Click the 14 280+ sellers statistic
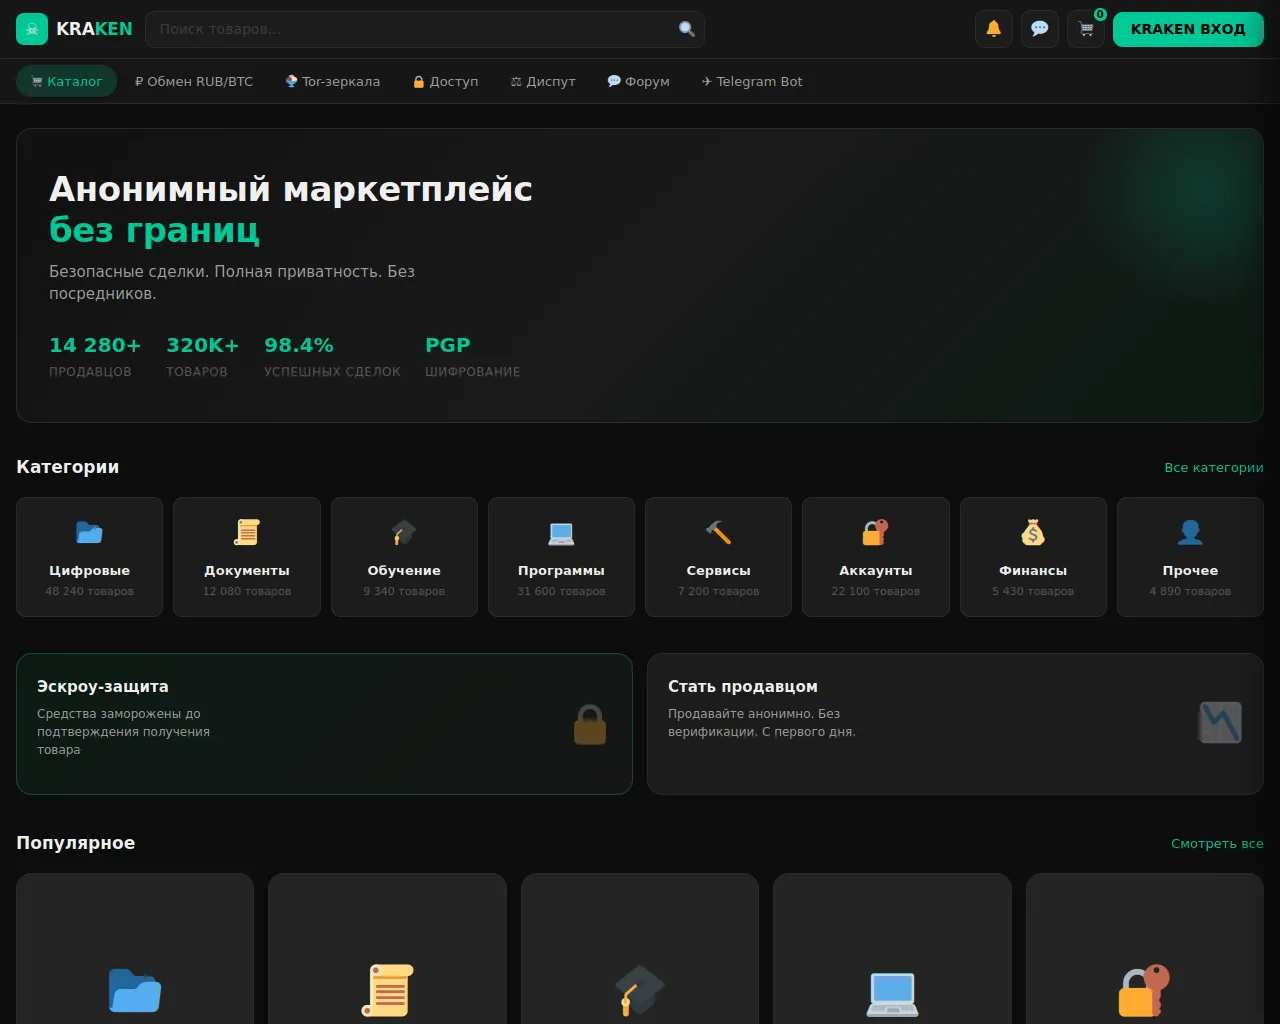 (x=95, y=356)
